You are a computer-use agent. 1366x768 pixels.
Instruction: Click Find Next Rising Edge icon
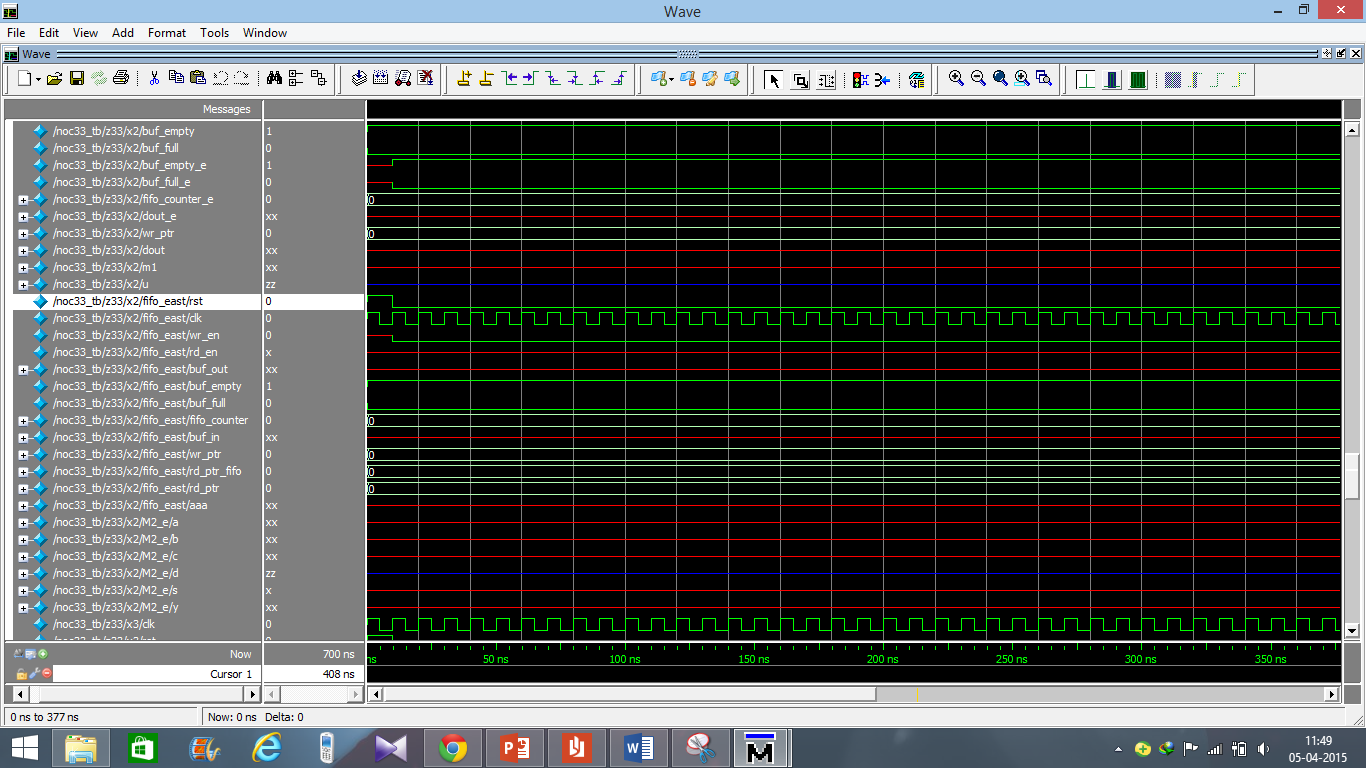click(620, 78)
